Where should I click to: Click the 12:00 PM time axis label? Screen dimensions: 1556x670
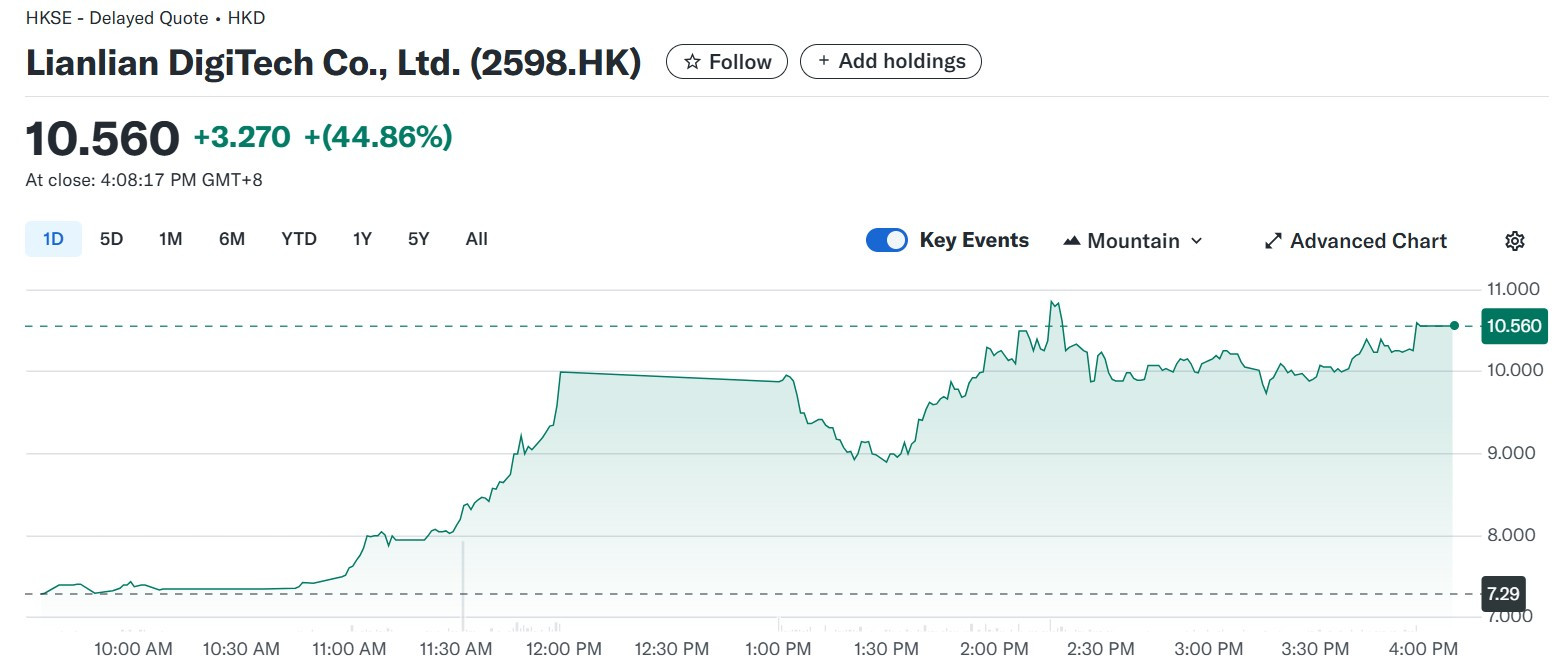tap(562, 649)
